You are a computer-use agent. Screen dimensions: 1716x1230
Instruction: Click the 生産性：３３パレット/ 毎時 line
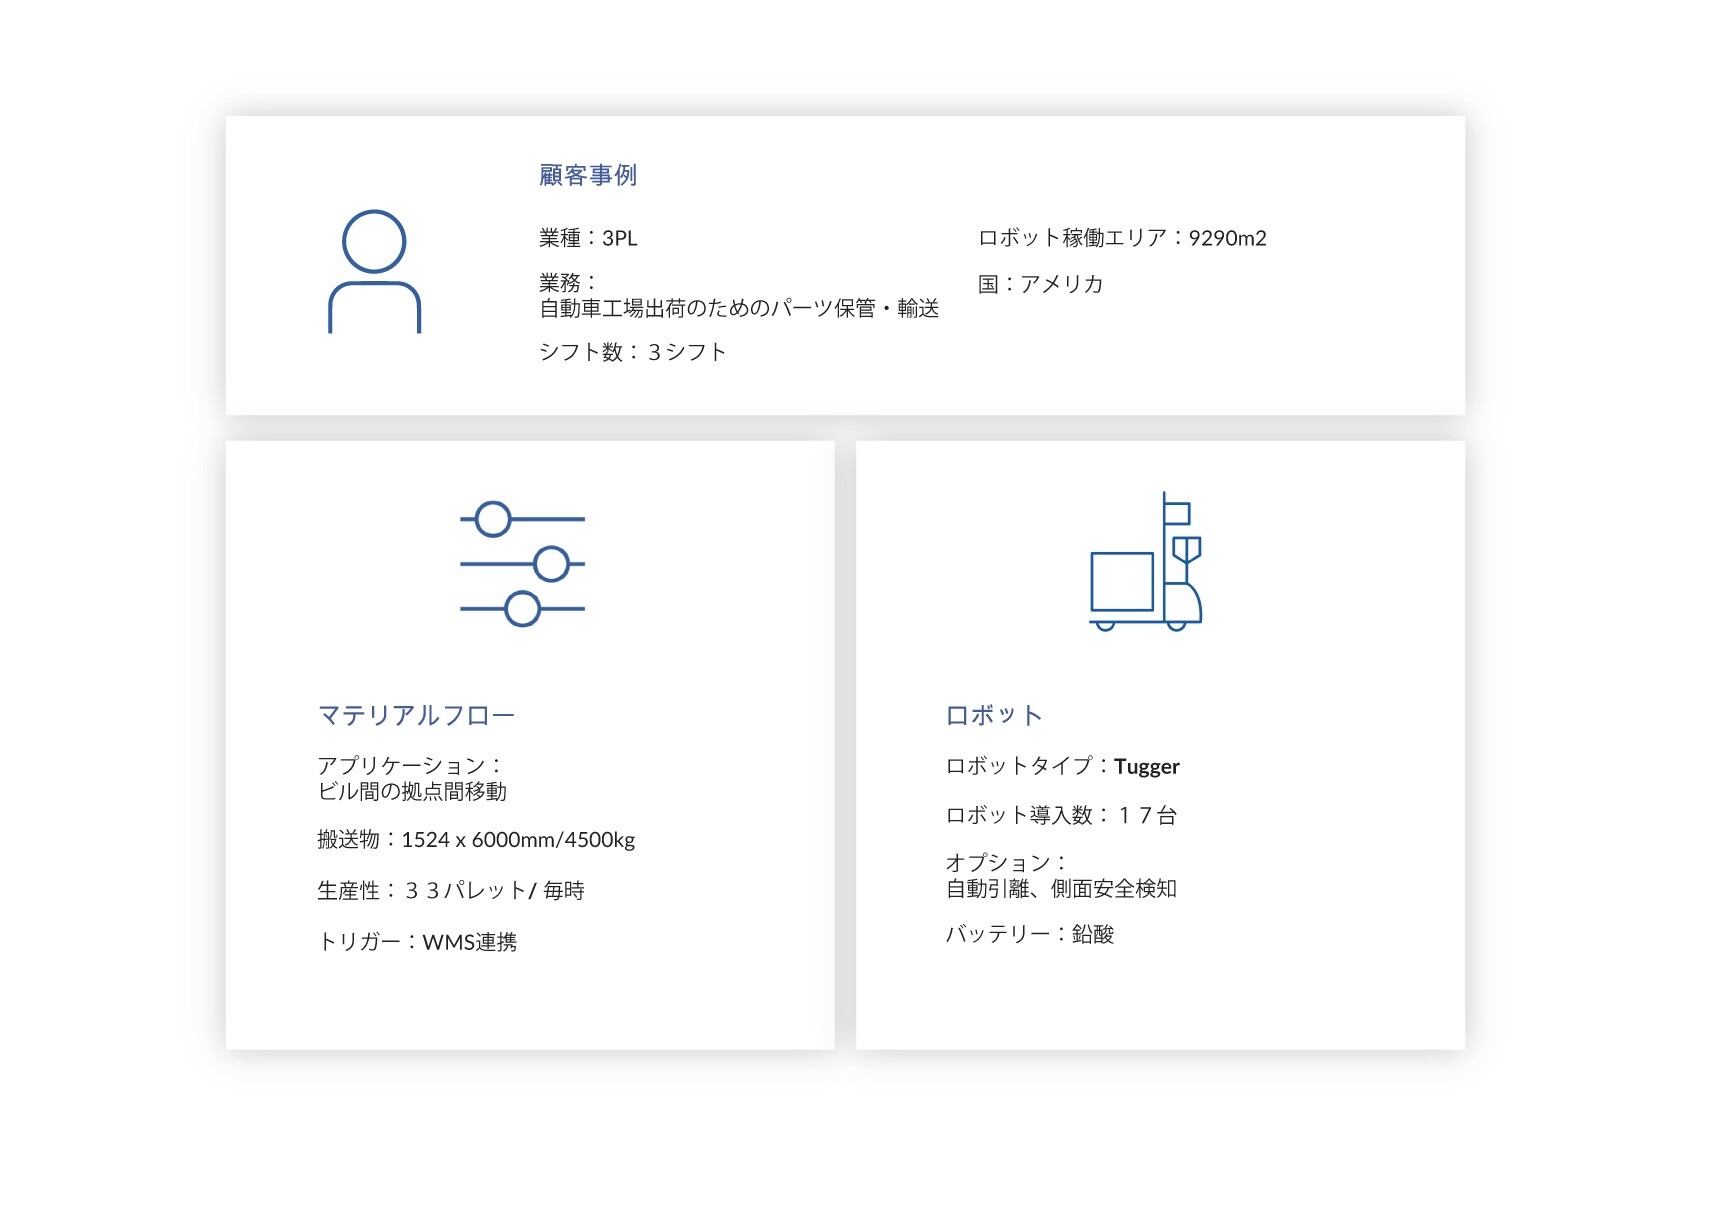click(x=451, y=890)
